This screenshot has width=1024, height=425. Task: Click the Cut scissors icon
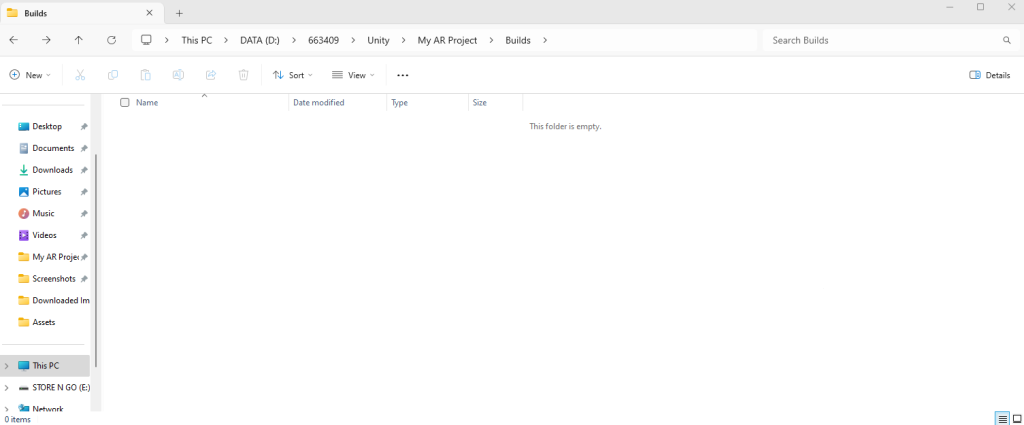[x=80, y=75]
